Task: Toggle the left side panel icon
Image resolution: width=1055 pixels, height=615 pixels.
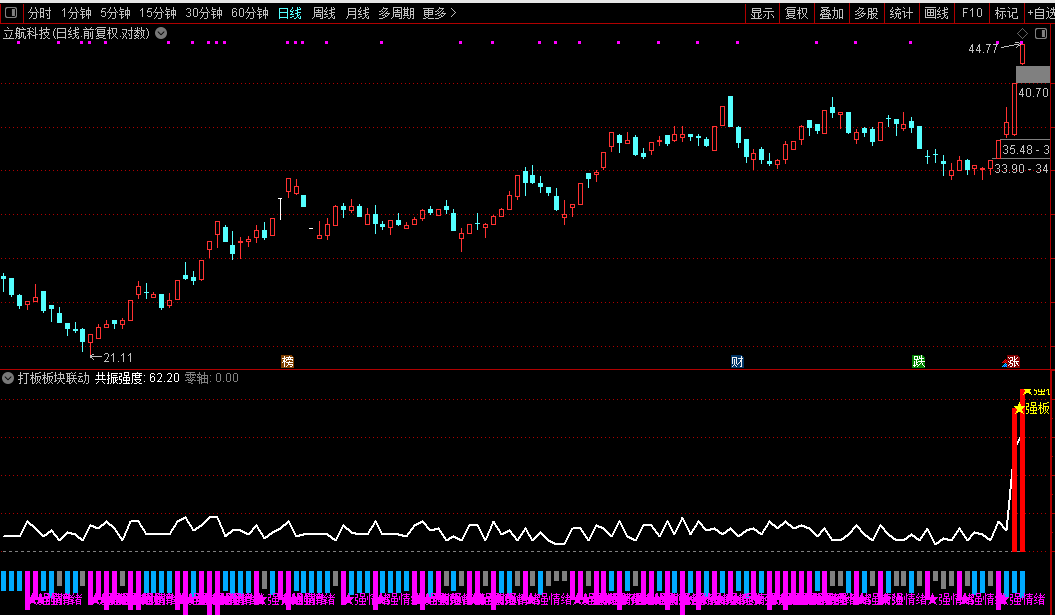Action: click(11, 12)
